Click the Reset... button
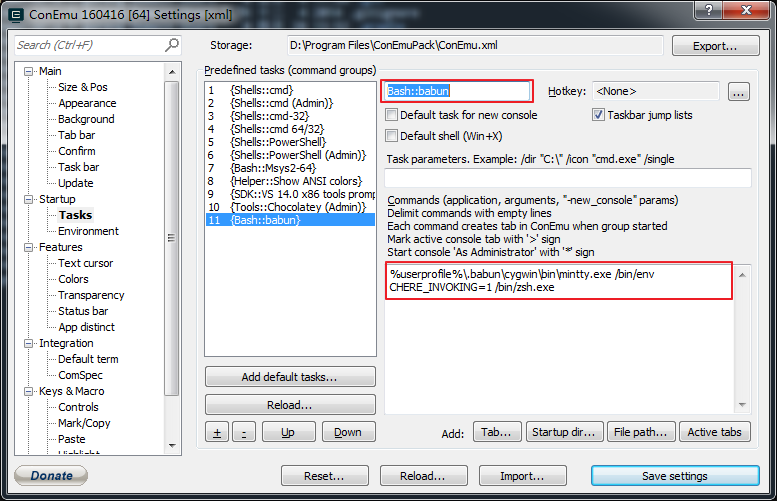This screenshot has height=501, width=777. 325,476
